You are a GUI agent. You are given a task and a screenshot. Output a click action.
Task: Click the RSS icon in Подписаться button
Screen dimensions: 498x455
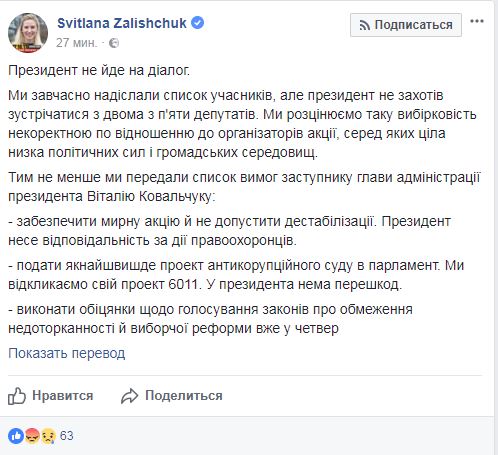coord(365,25)
